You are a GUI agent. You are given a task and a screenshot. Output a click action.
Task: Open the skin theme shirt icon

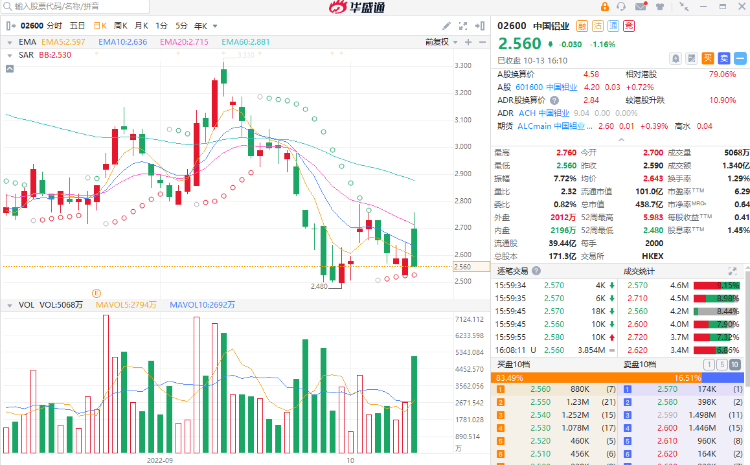click(x=660, y=6)
